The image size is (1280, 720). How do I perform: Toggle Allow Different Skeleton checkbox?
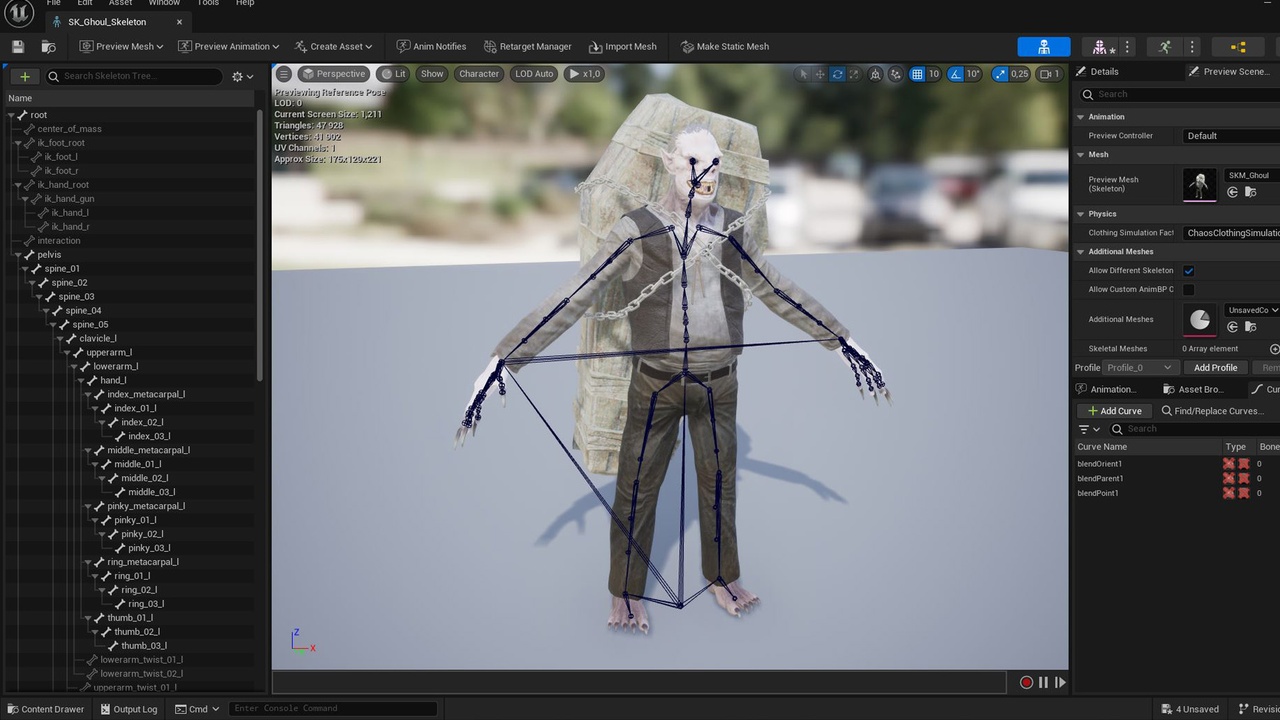point(1188,270)
